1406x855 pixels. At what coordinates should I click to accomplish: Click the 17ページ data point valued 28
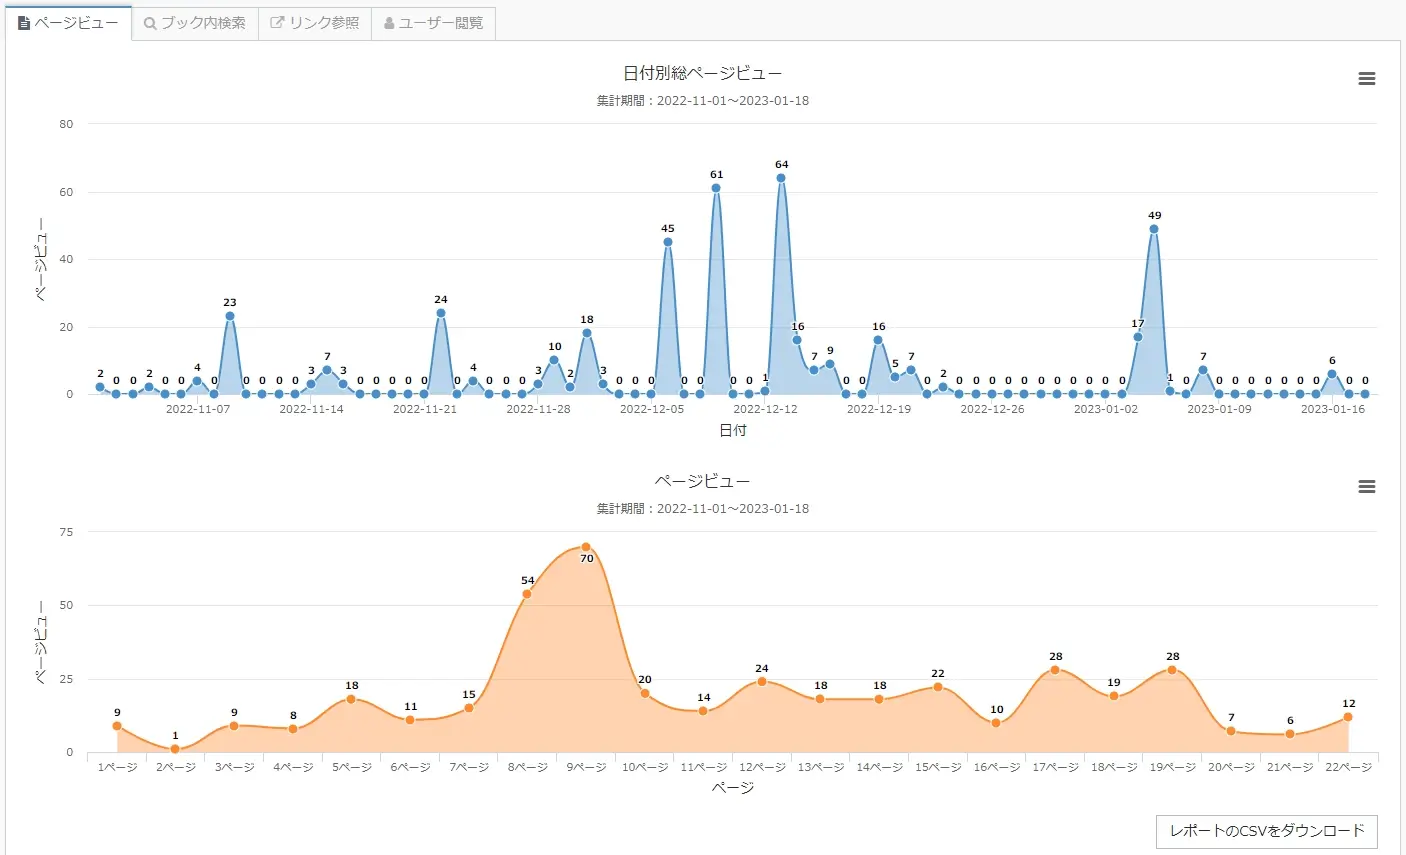coord(1055,670)
